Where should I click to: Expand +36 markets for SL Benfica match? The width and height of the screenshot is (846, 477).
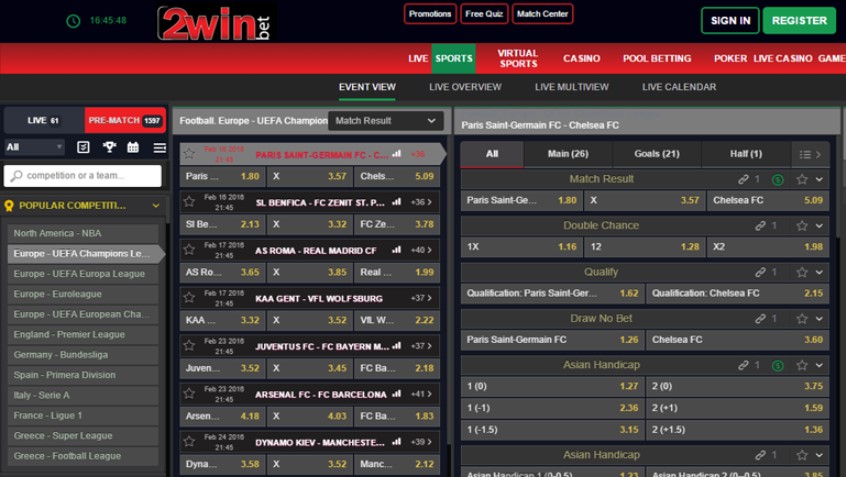(x=421, y=202)
